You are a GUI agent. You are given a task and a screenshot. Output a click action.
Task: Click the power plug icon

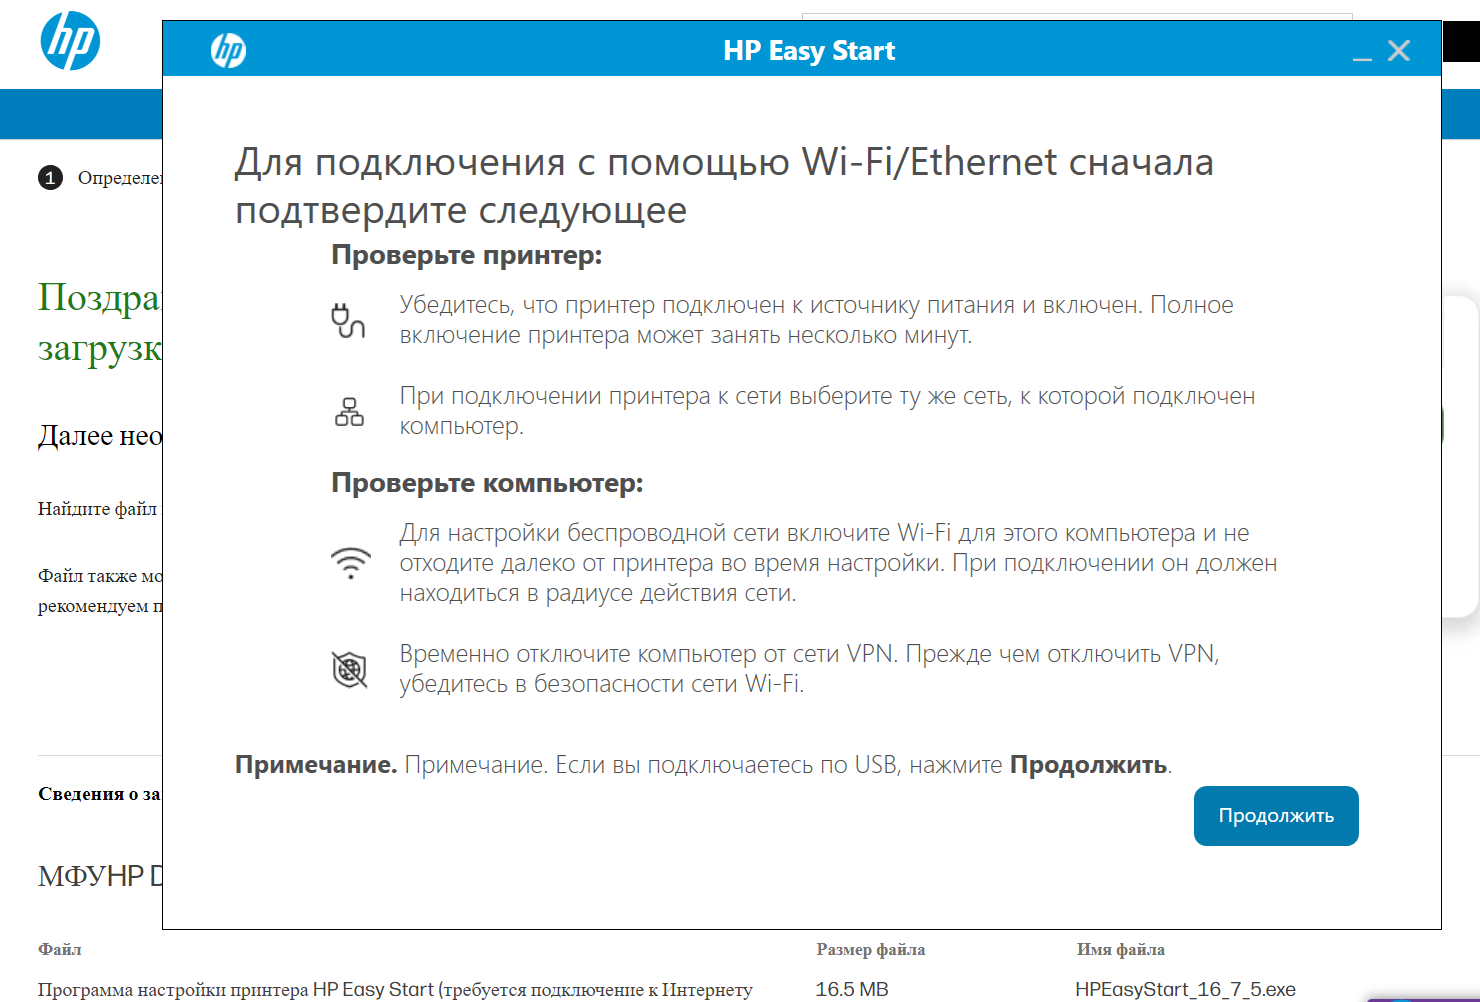point(348,320)
